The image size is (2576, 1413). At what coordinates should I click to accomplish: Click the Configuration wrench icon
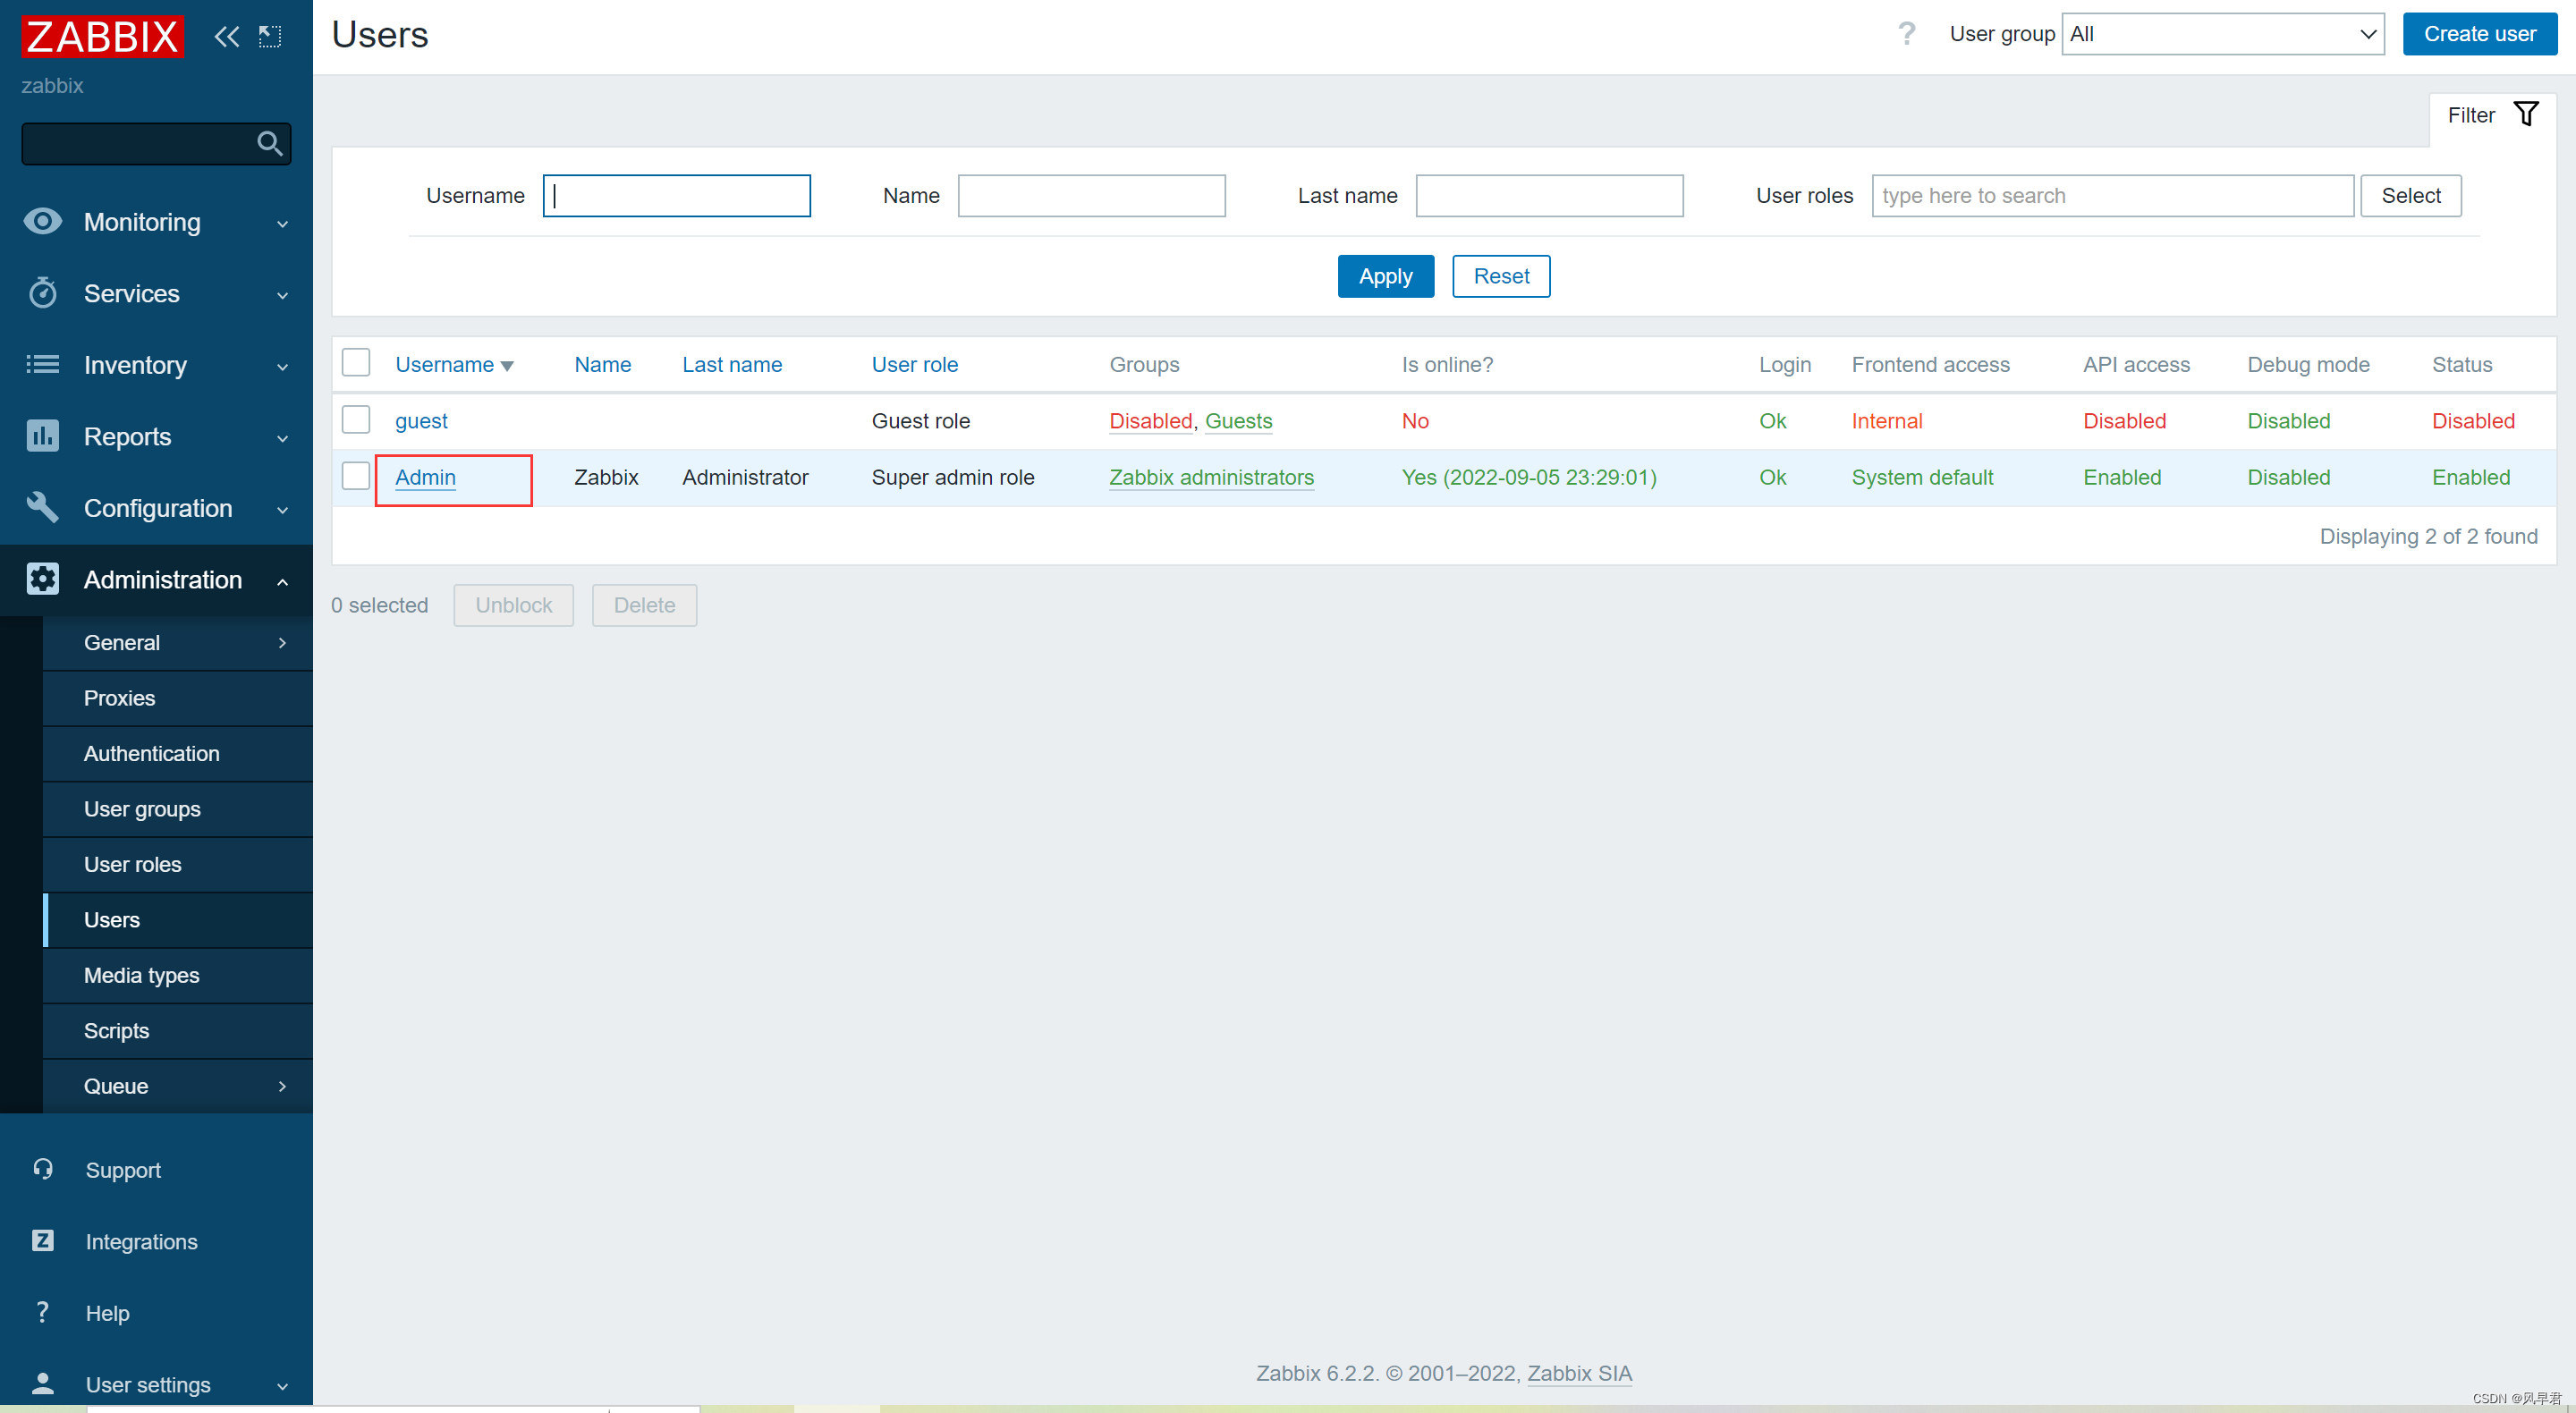point(42,507)
